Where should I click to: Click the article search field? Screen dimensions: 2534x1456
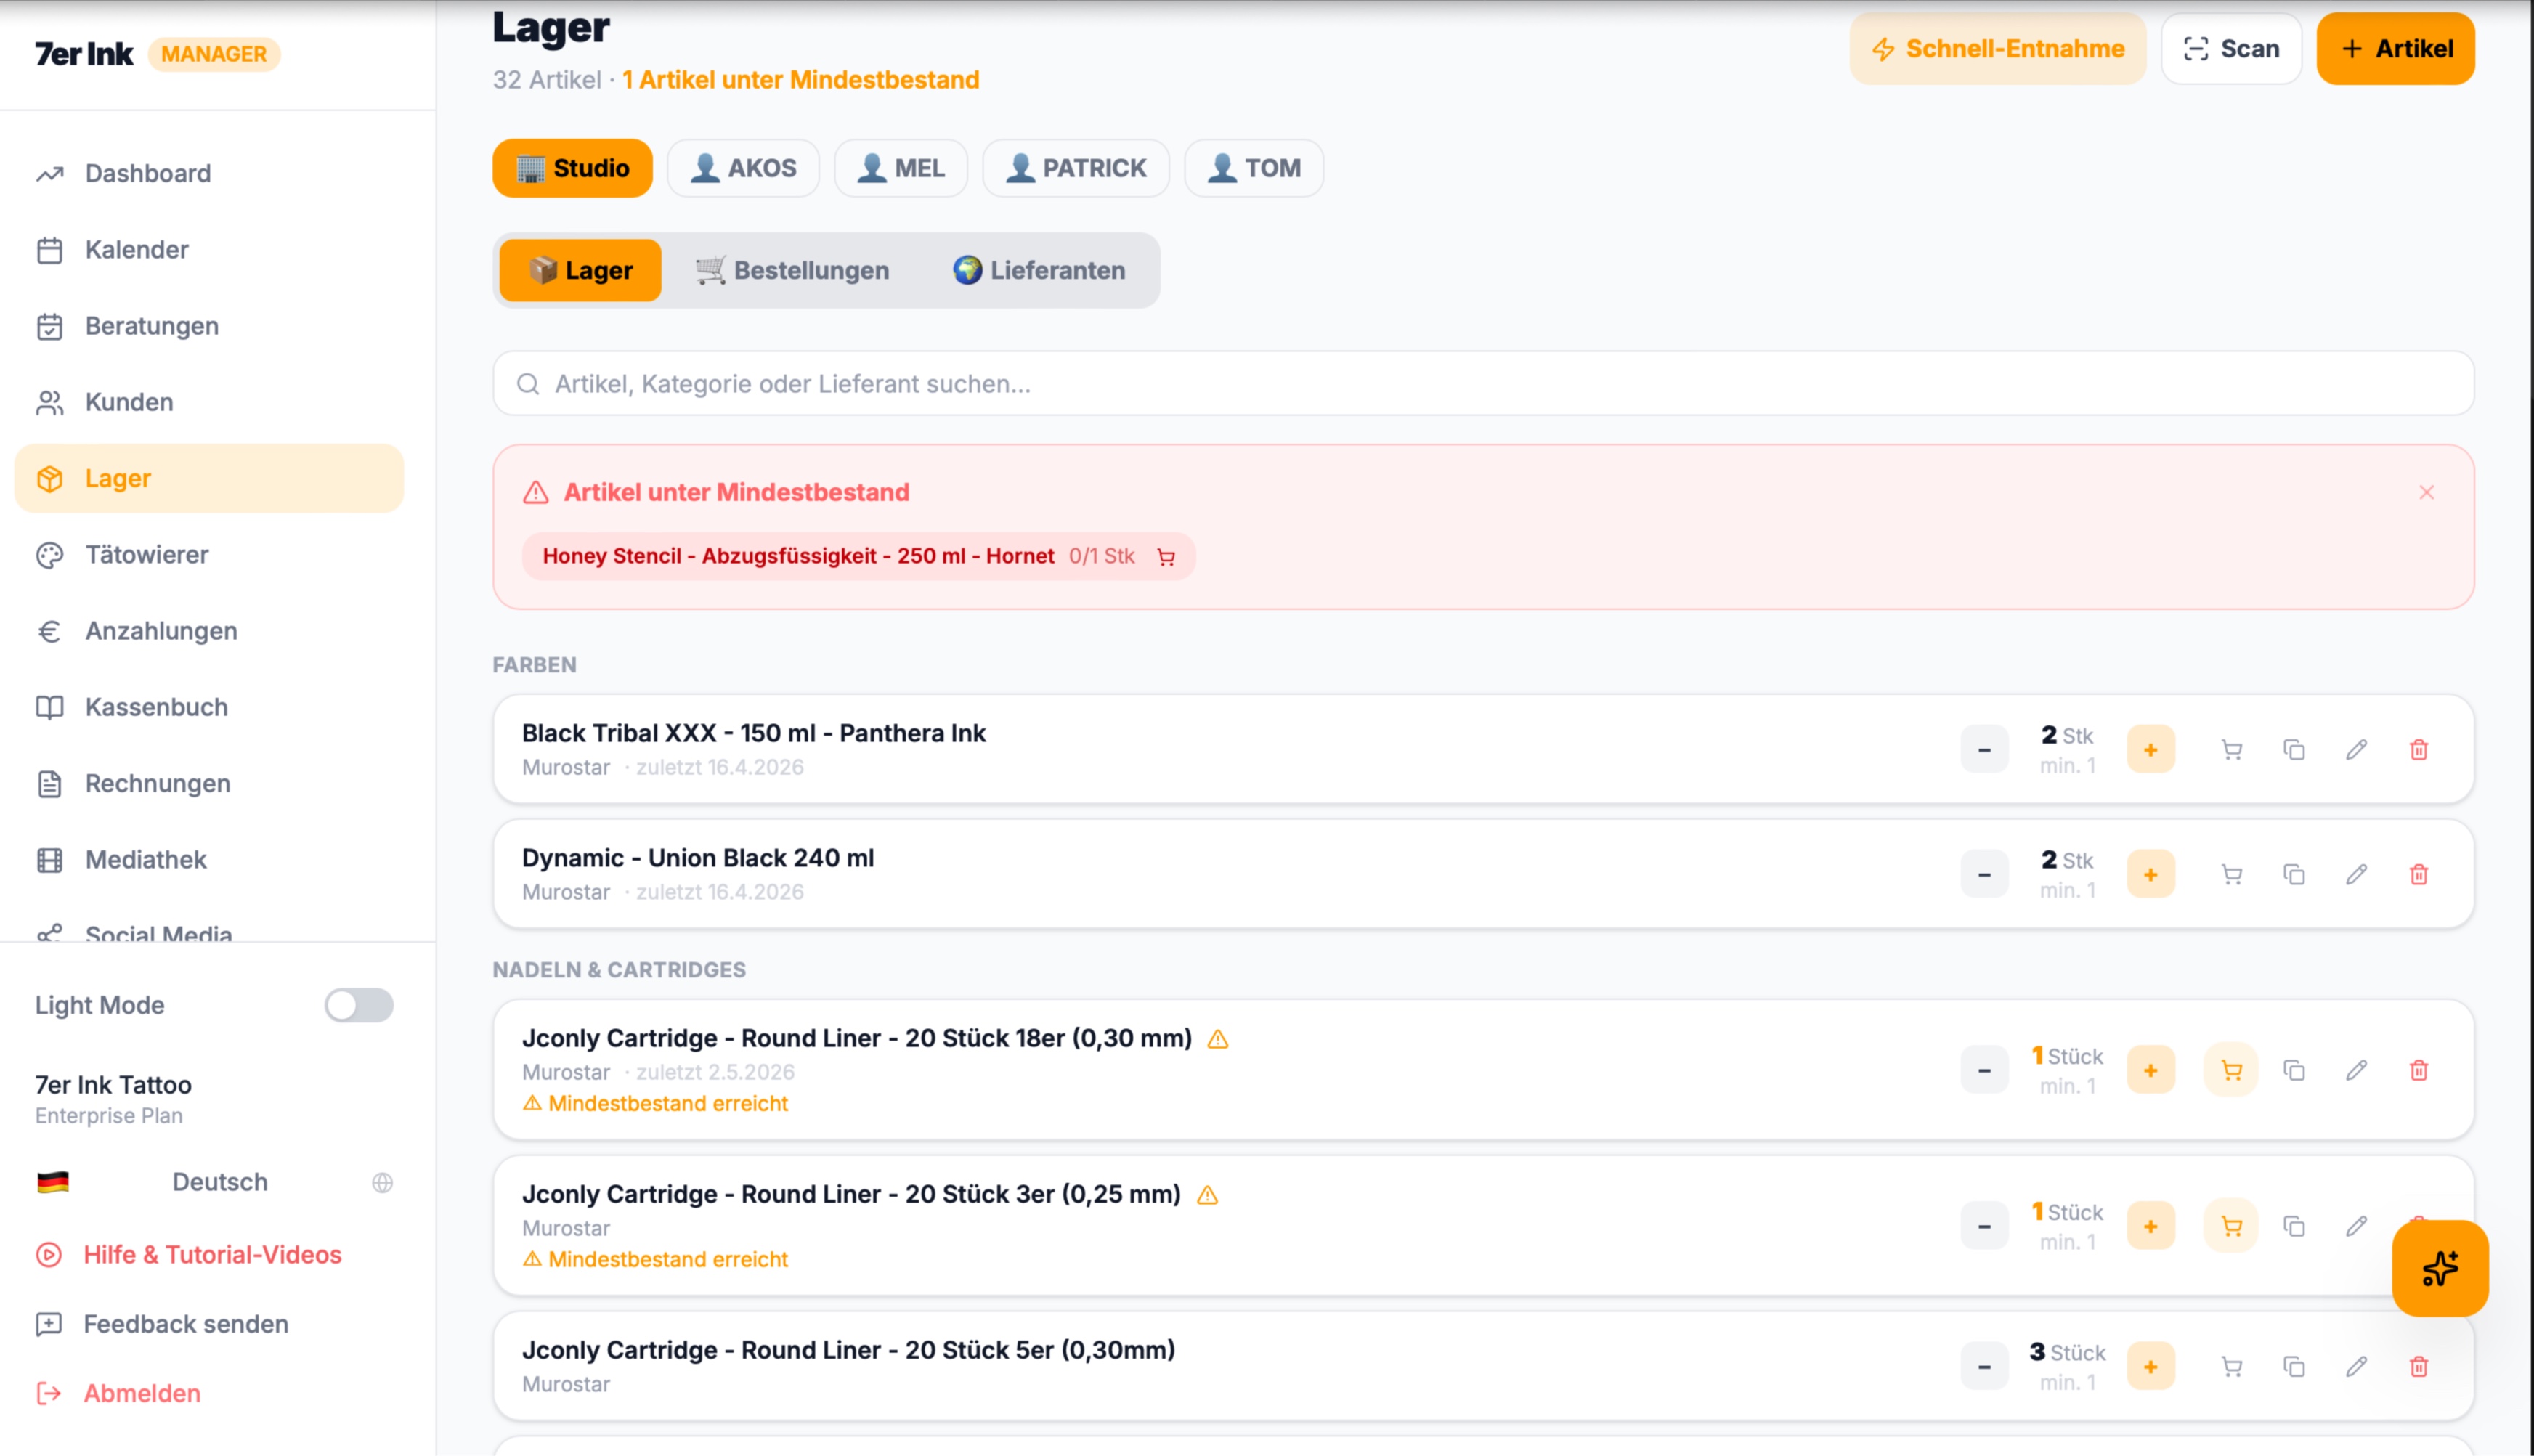pos(1483,384)
